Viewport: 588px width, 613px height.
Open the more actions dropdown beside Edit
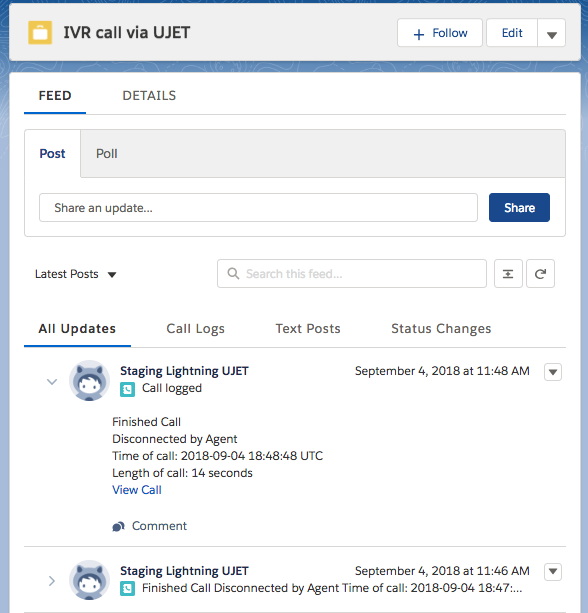tap(551, 33)
